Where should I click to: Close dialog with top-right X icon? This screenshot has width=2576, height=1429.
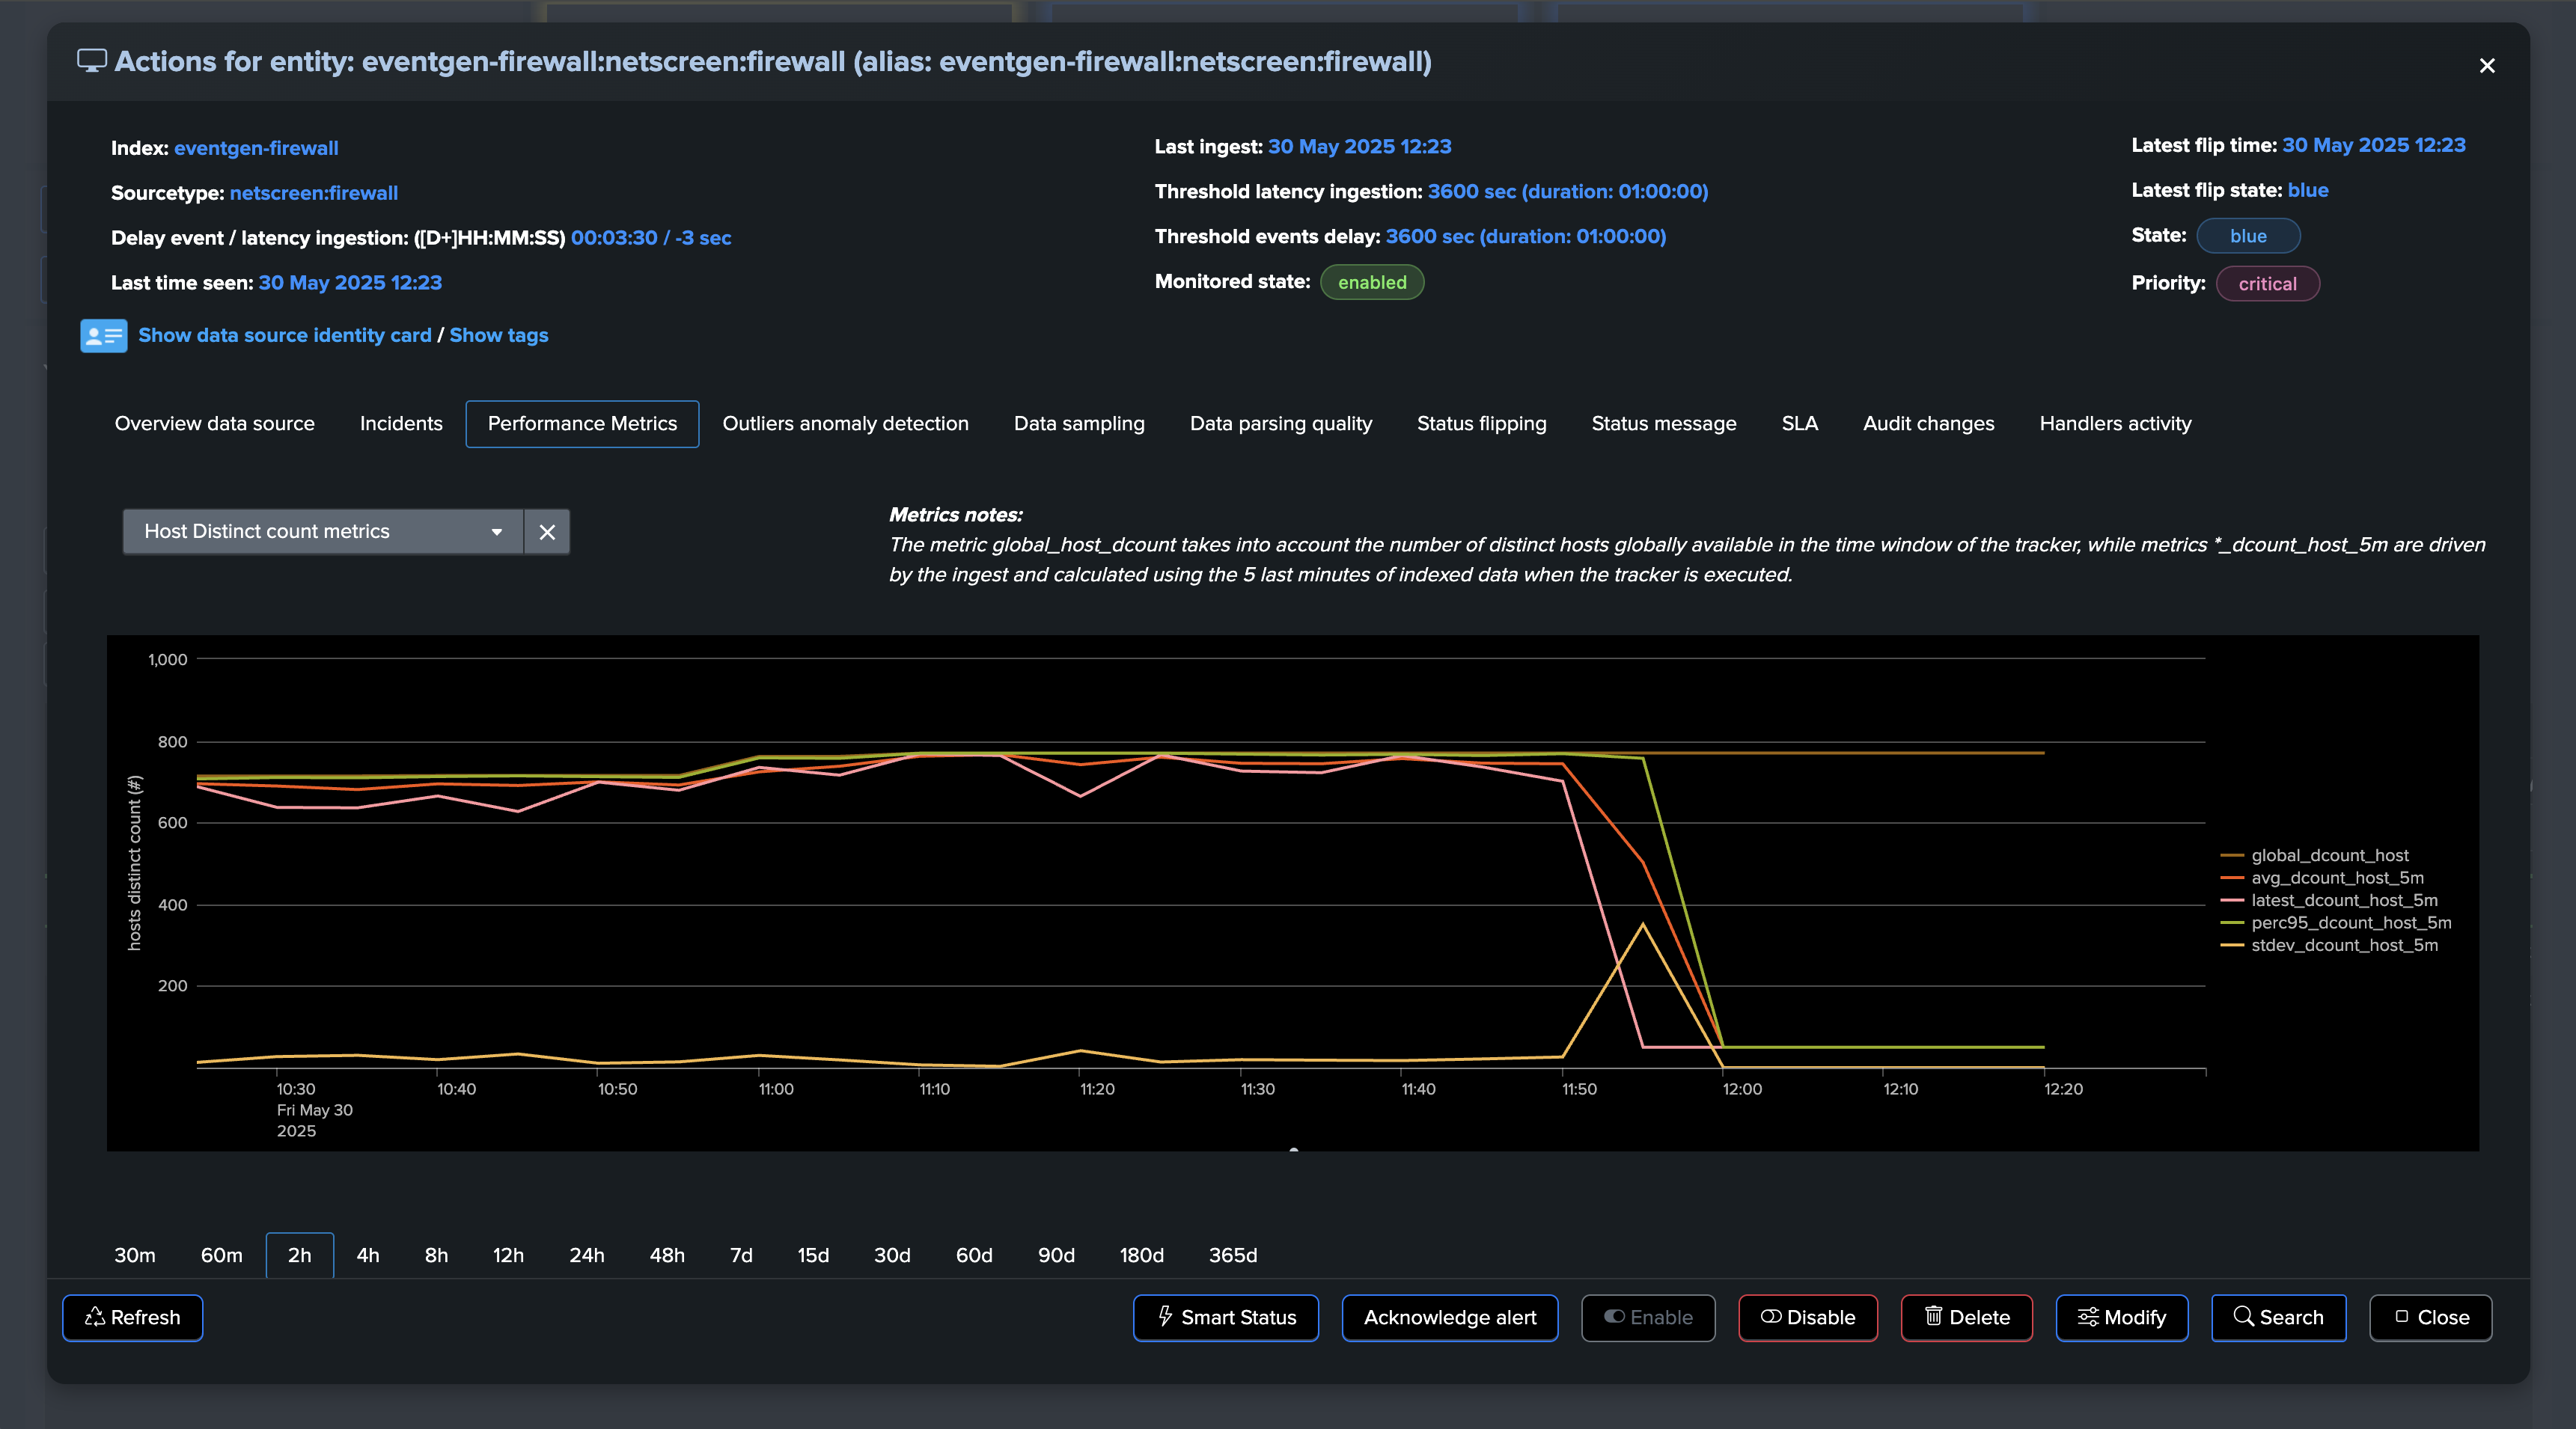(2486, 66)
